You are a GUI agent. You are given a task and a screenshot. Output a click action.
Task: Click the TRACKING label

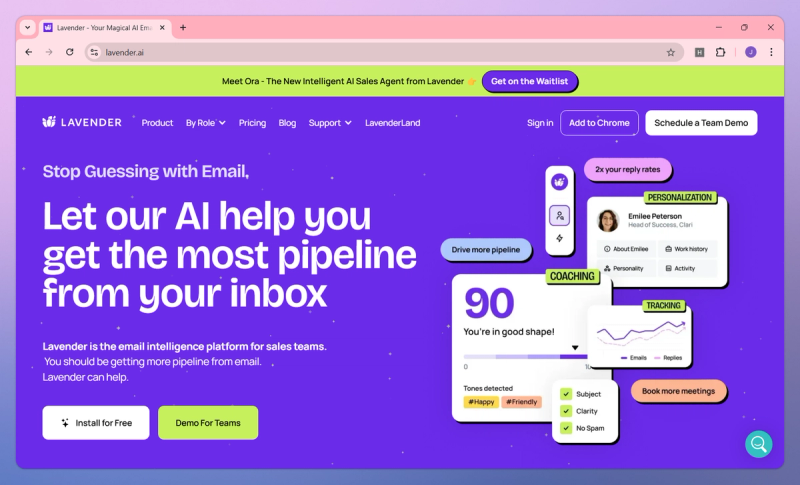tap(663, 305)
